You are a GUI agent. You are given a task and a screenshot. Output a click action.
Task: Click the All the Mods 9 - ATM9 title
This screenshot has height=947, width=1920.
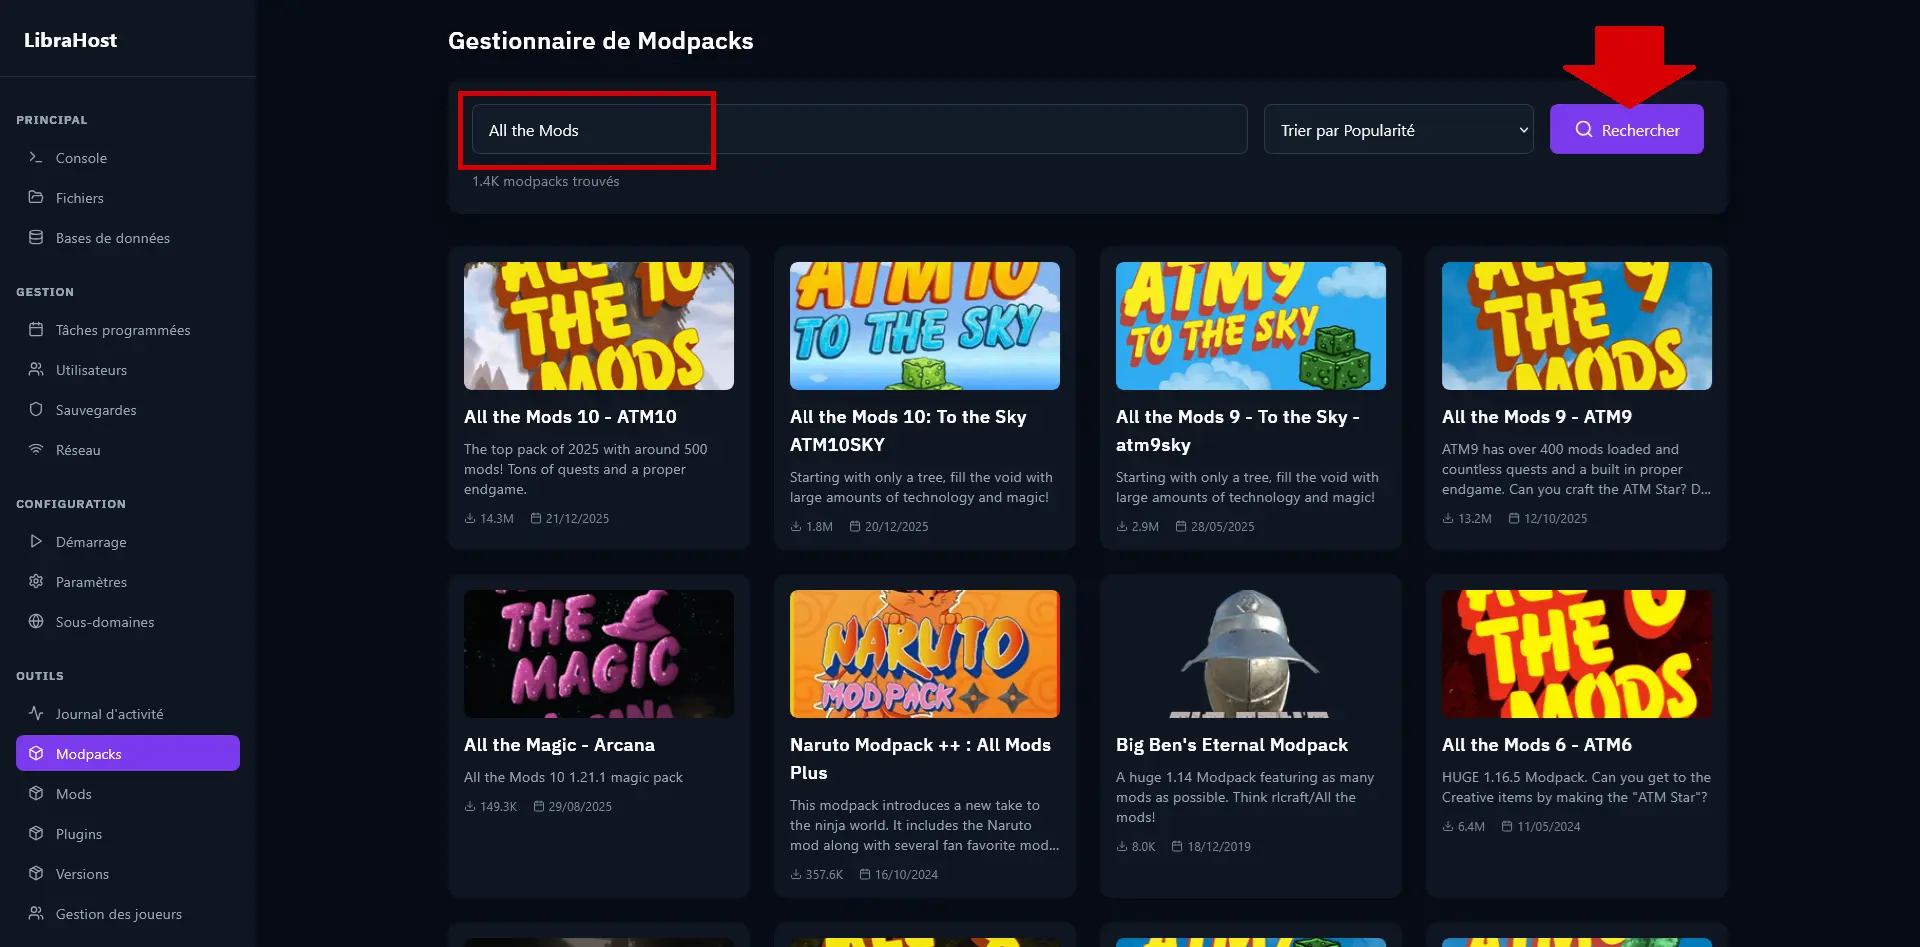[1536, 417]
